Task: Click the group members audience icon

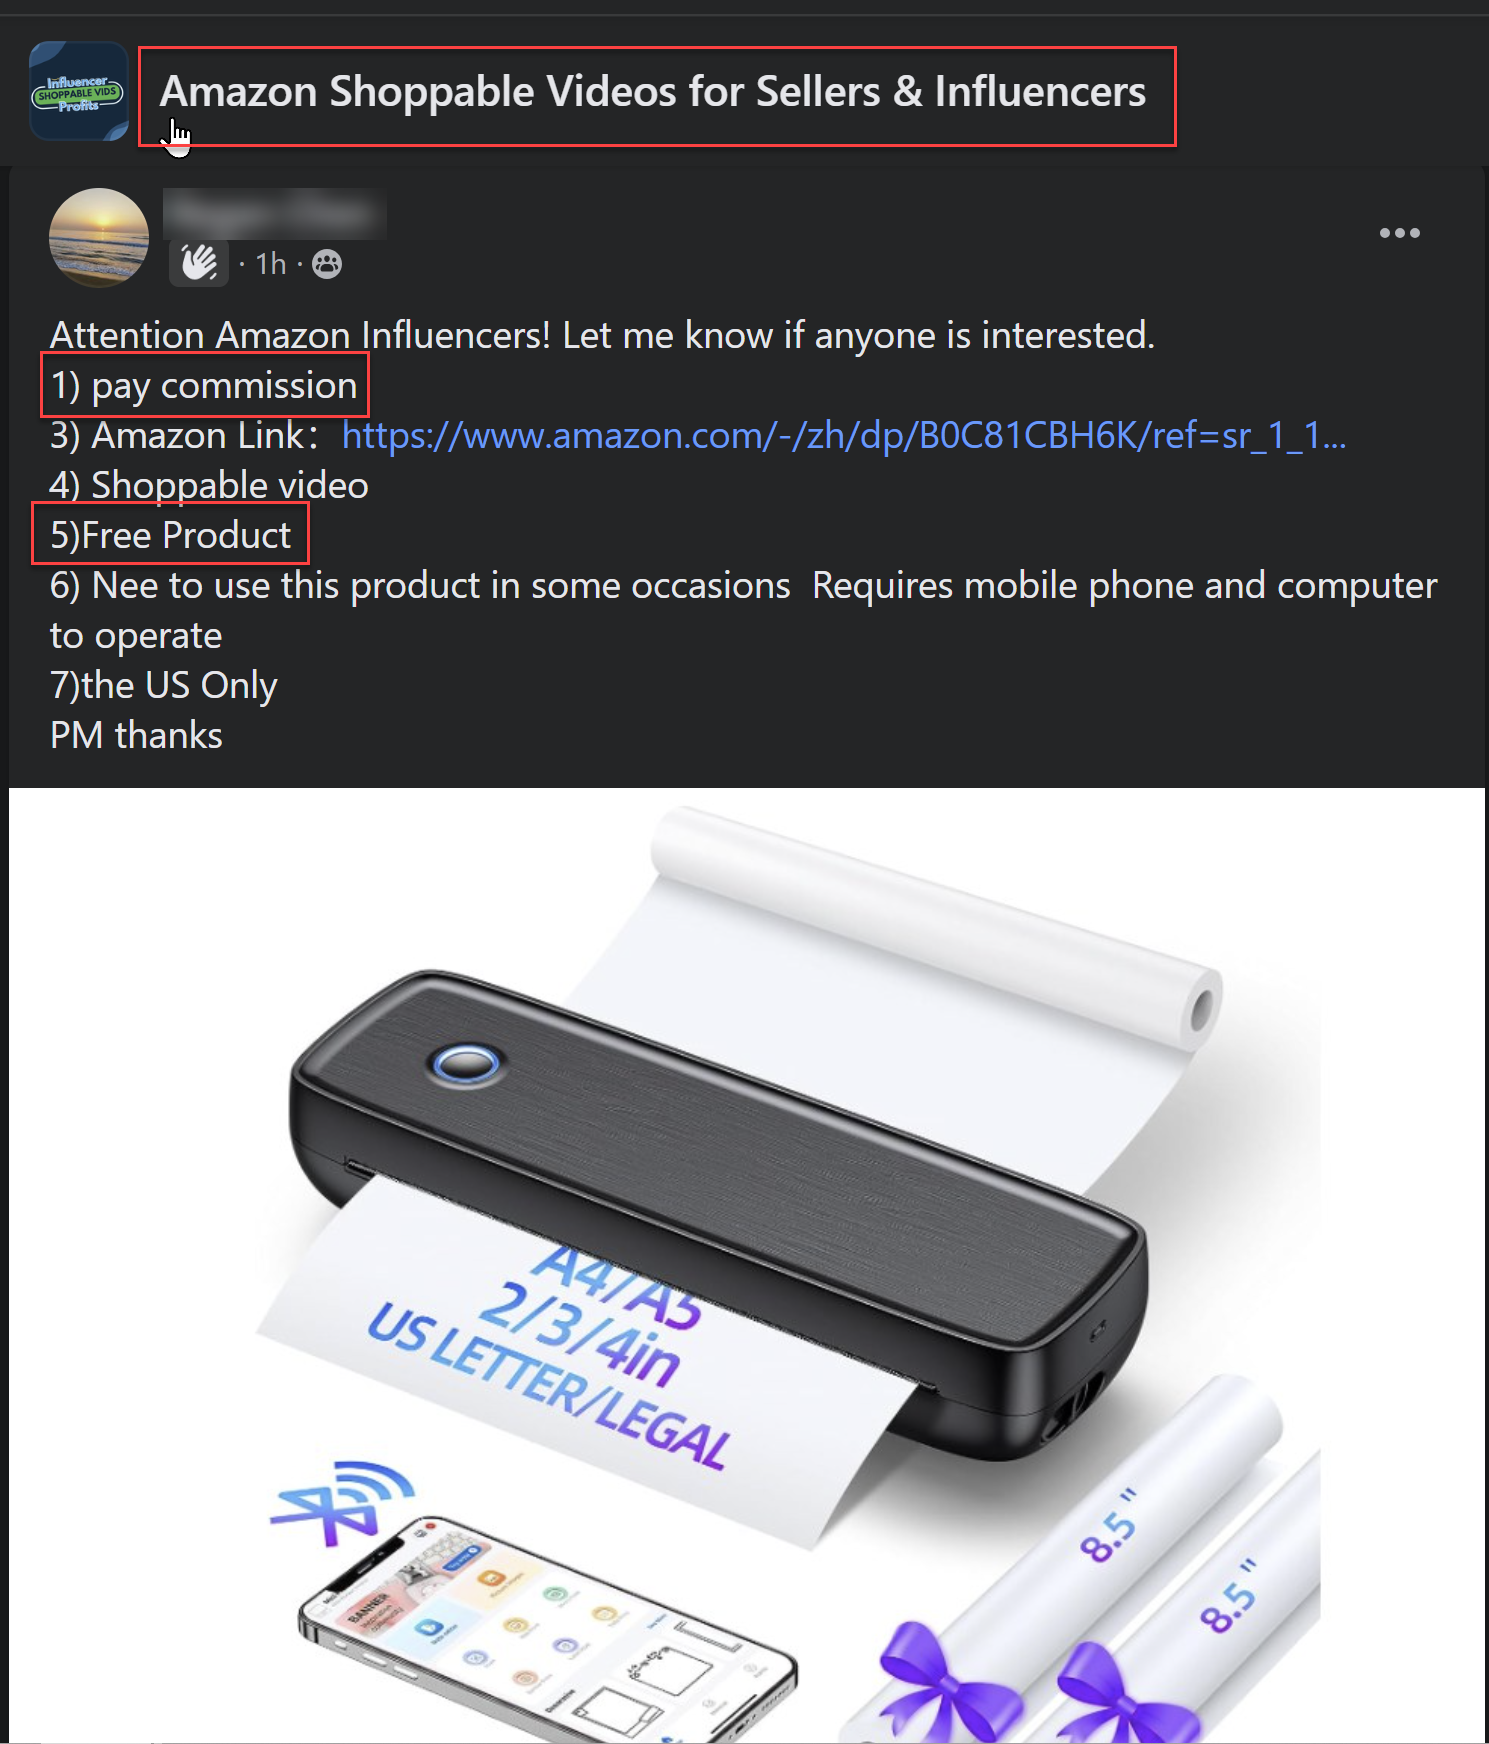Action: (327, 264)
